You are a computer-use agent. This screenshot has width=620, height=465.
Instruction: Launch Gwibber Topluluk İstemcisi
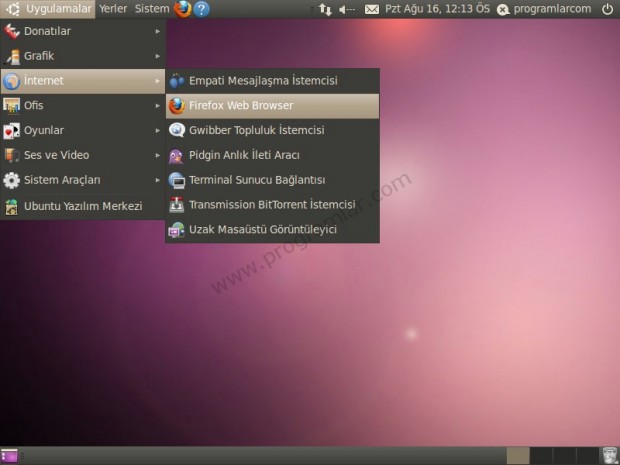pos(272,130)
